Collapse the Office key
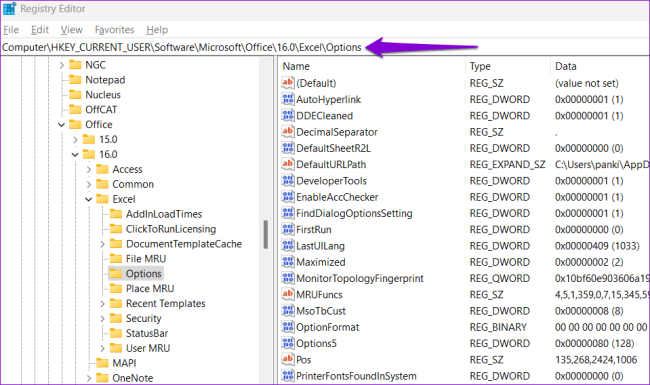This screenshot has height=385, width=650. click(x=61, y=125)
